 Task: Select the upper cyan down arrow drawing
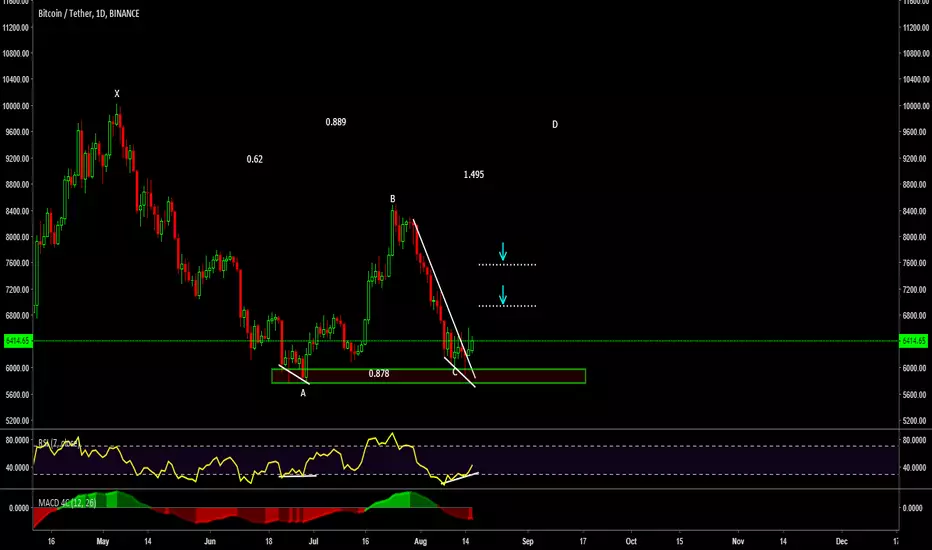pos(503,252)
